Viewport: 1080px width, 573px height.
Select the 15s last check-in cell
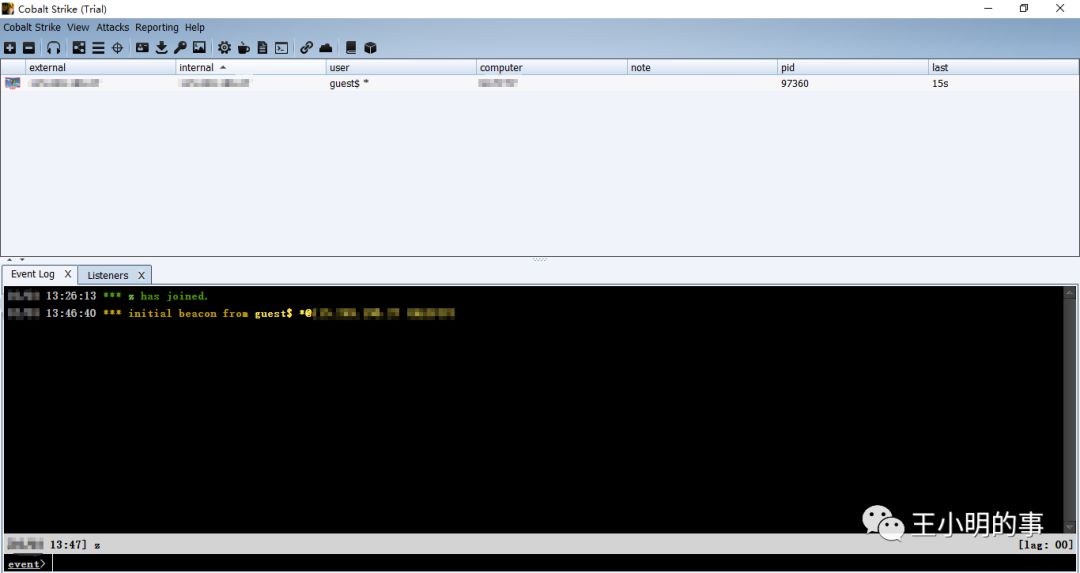click(1003, 83)
